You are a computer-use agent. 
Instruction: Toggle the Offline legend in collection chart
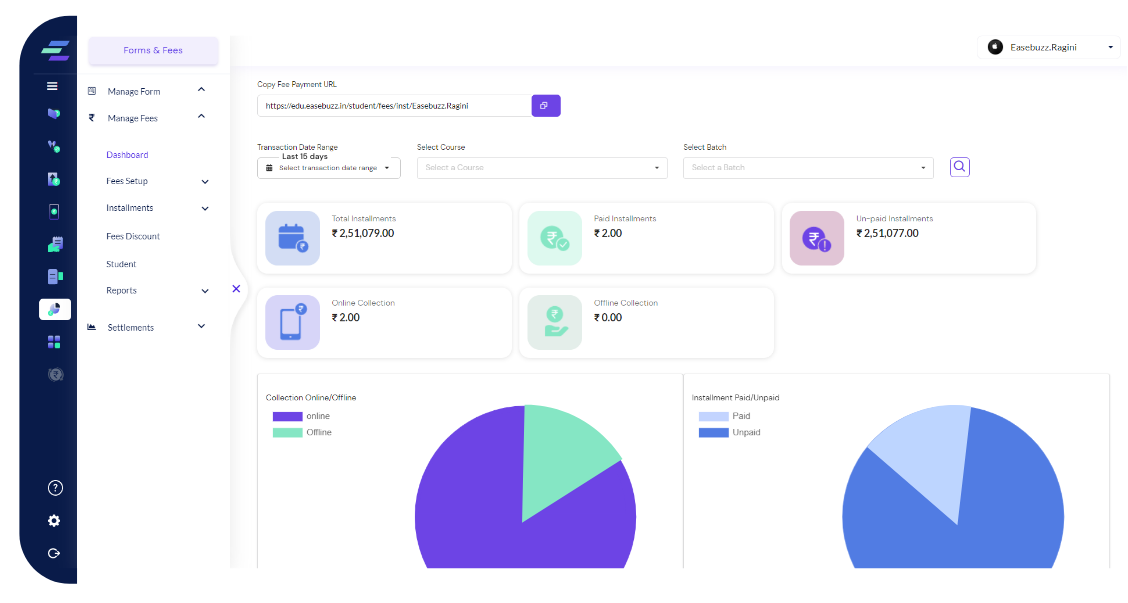coord(302,432)
